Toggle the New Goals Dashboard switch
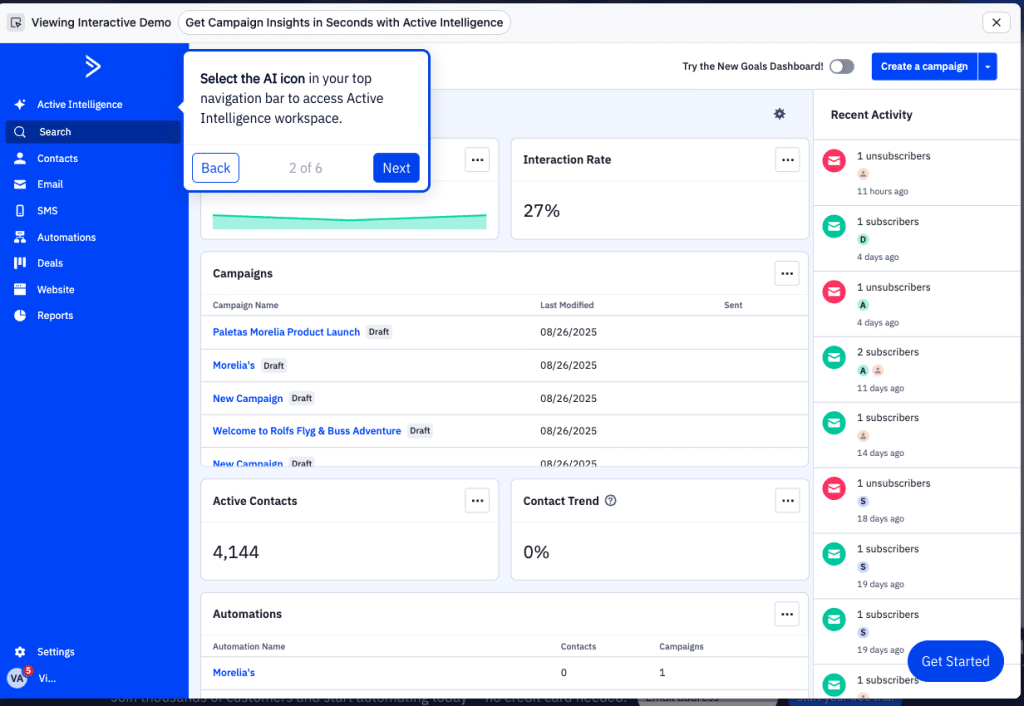The image size is (1024, 706). tap(842, 67)
